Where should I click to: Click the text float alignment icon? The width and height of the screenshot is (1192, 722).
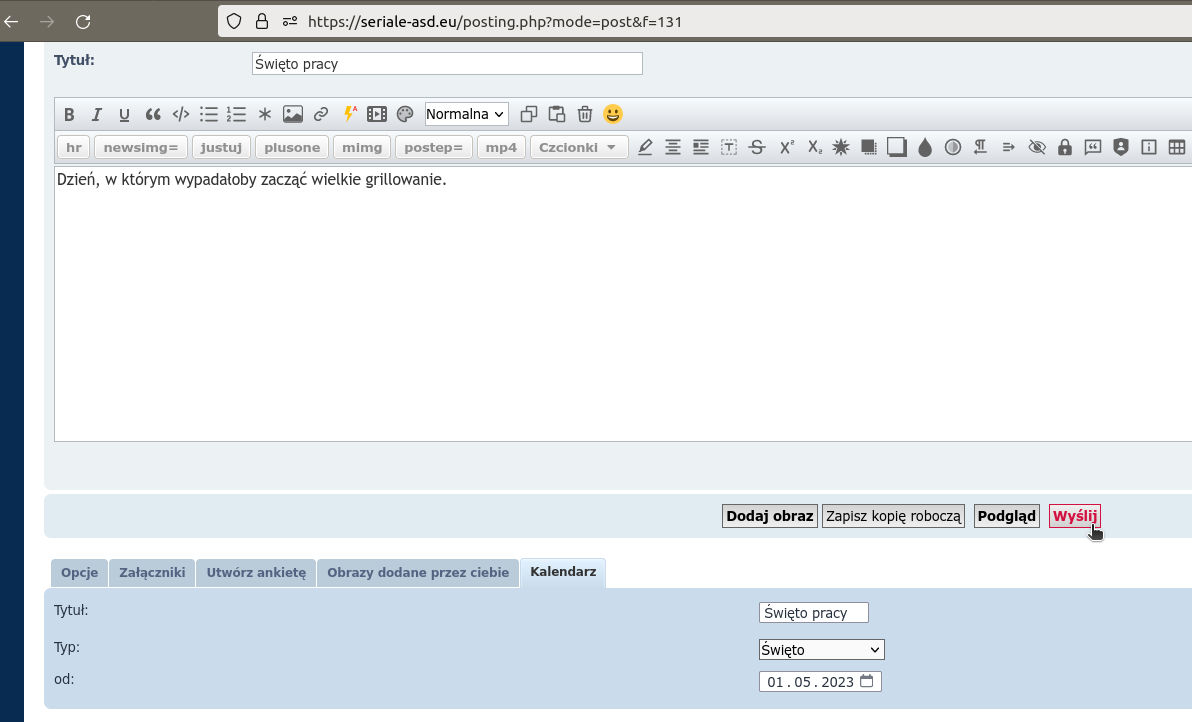point(701,147)
